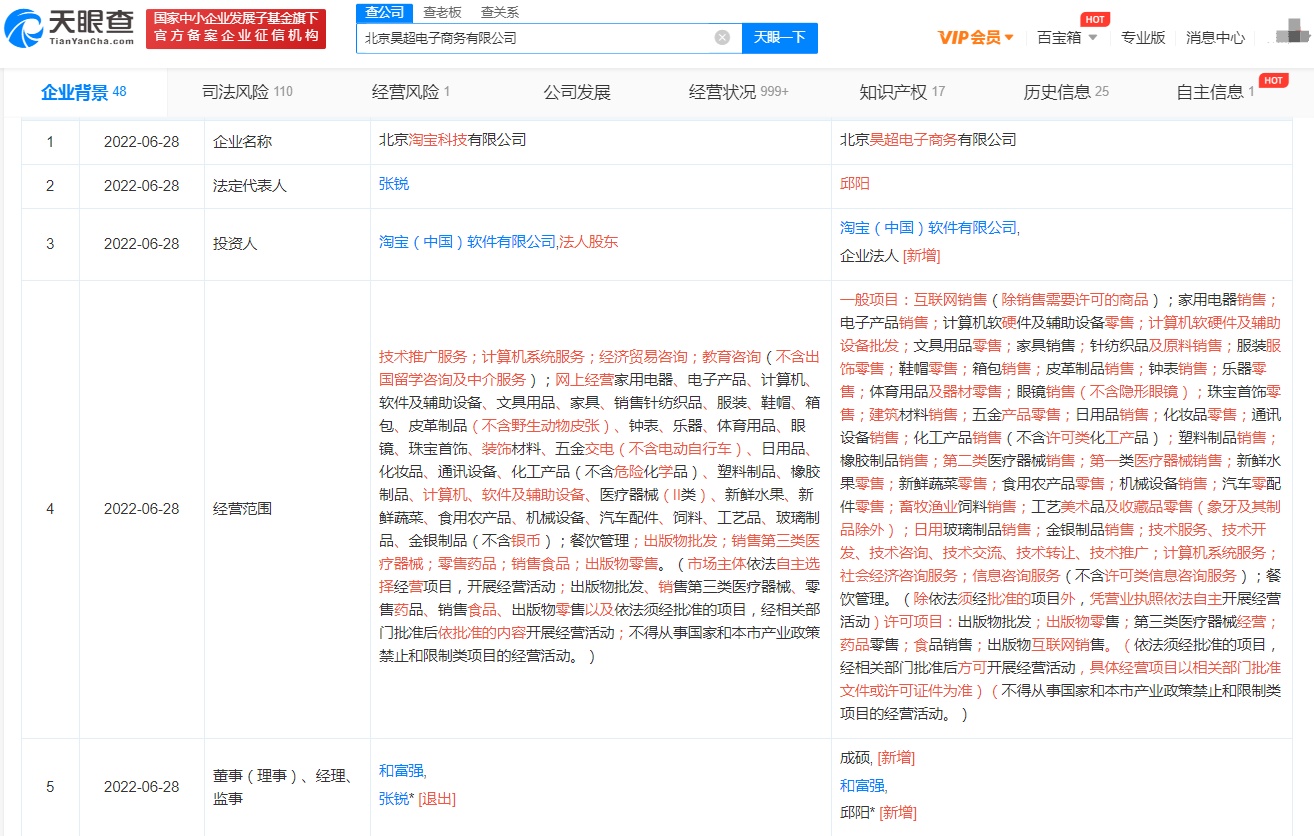Switch to 经营风险 tab
1314x836 pixels.
(x=411, y=92)
